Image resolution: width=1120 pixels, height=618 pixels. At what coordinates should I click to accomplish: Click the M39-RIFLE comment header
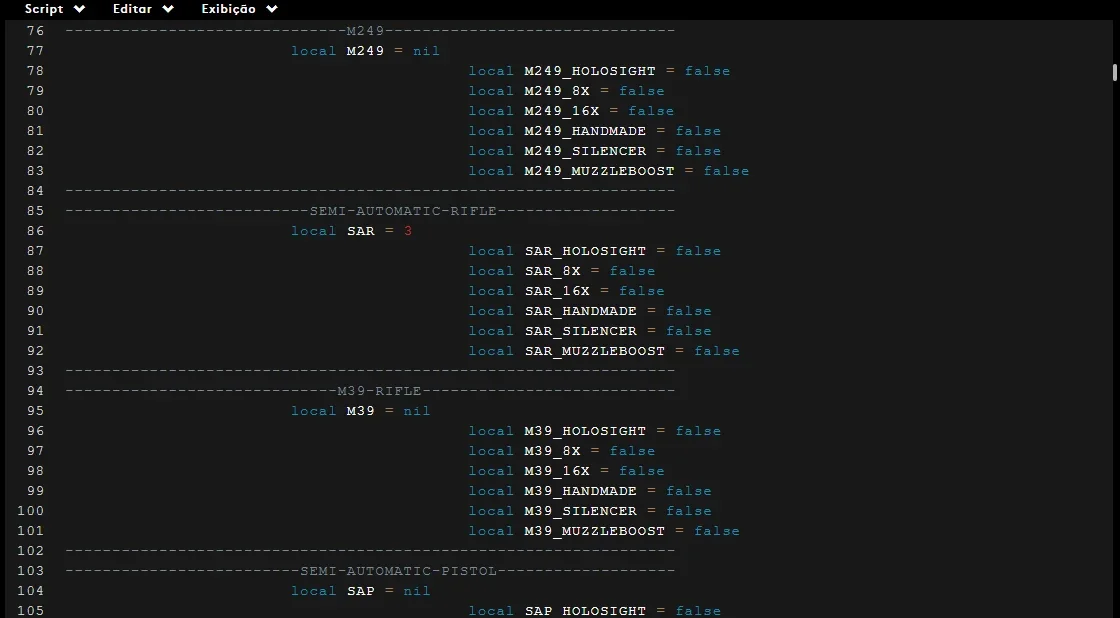click(x=379, y=391)
